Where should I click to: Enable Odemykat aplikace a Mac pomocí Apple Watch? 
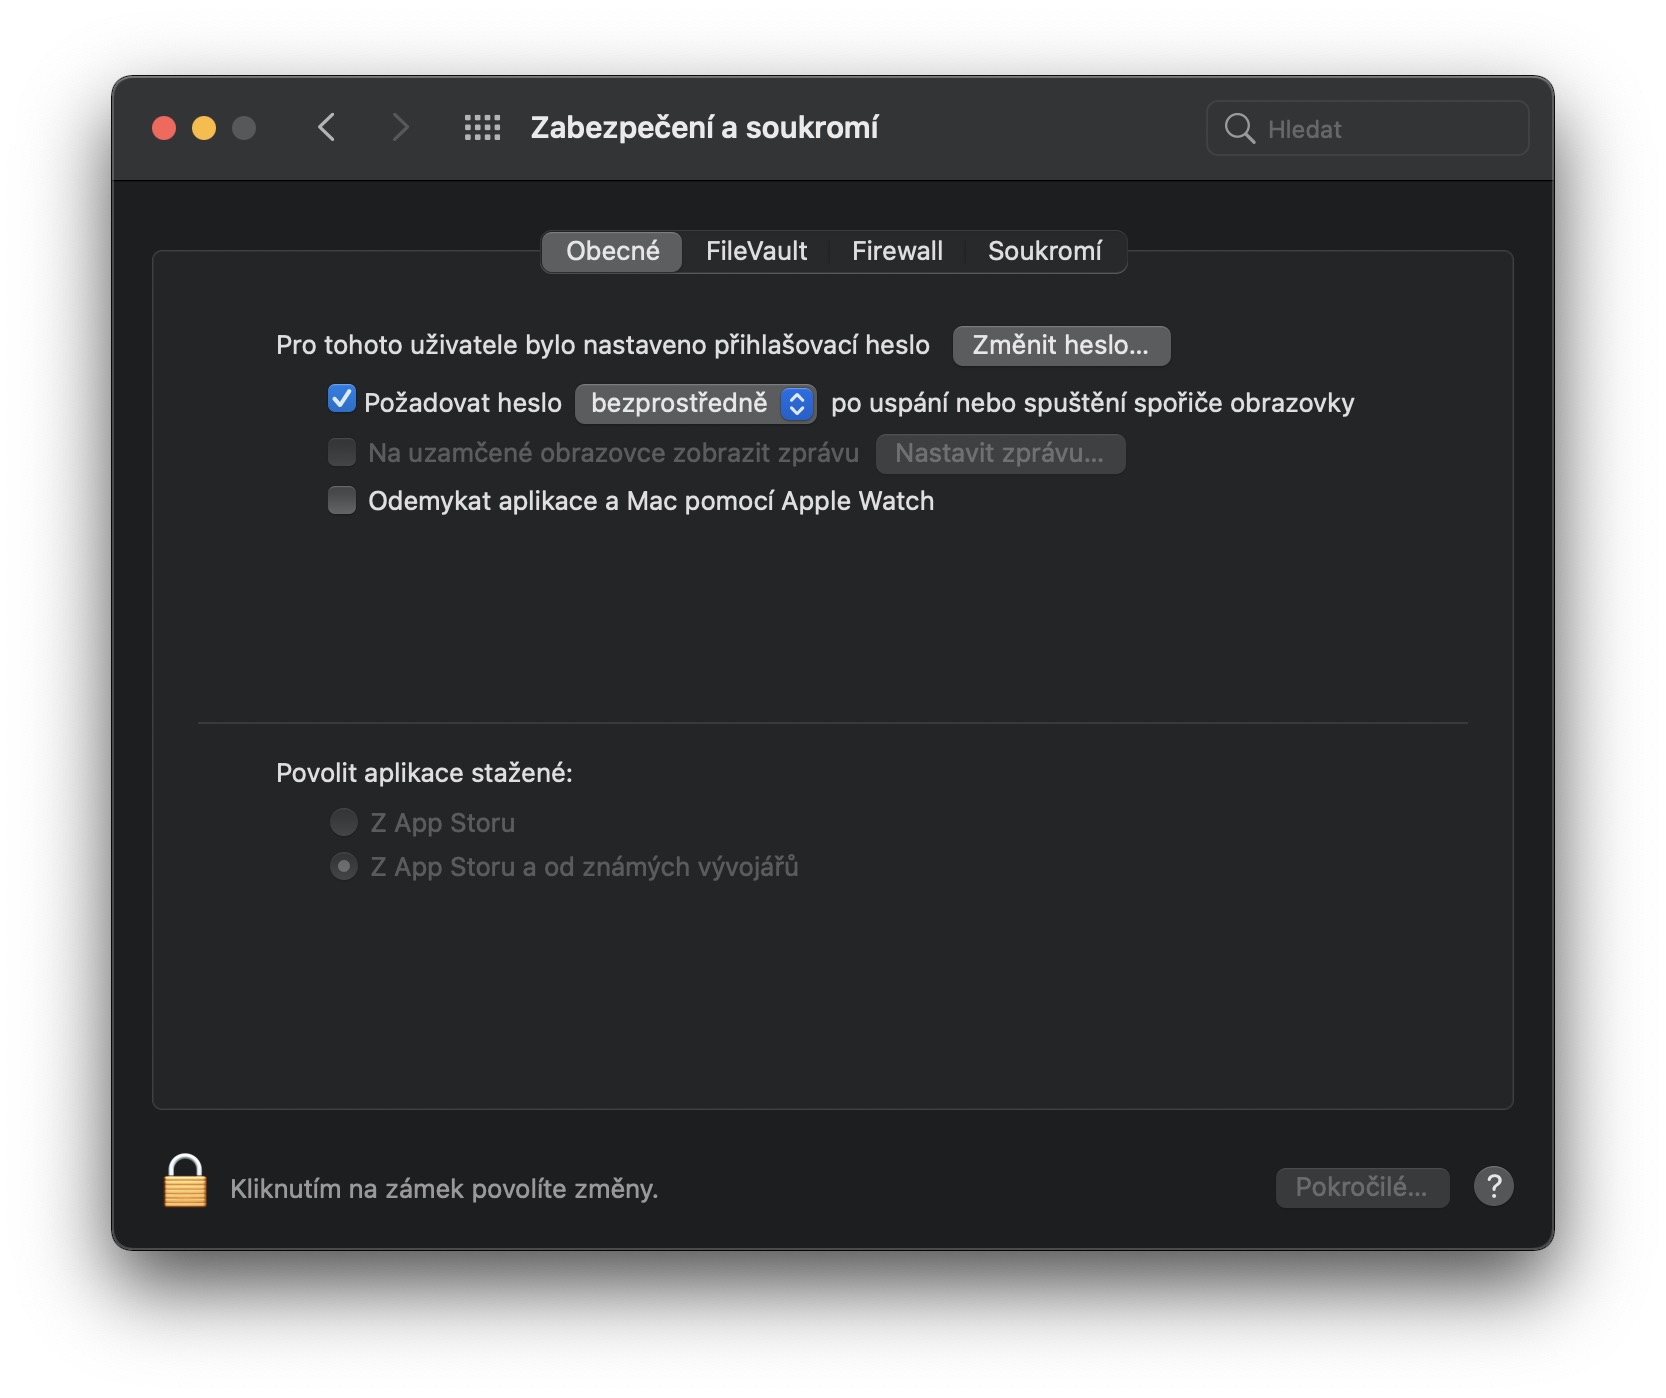click(342, 500)
